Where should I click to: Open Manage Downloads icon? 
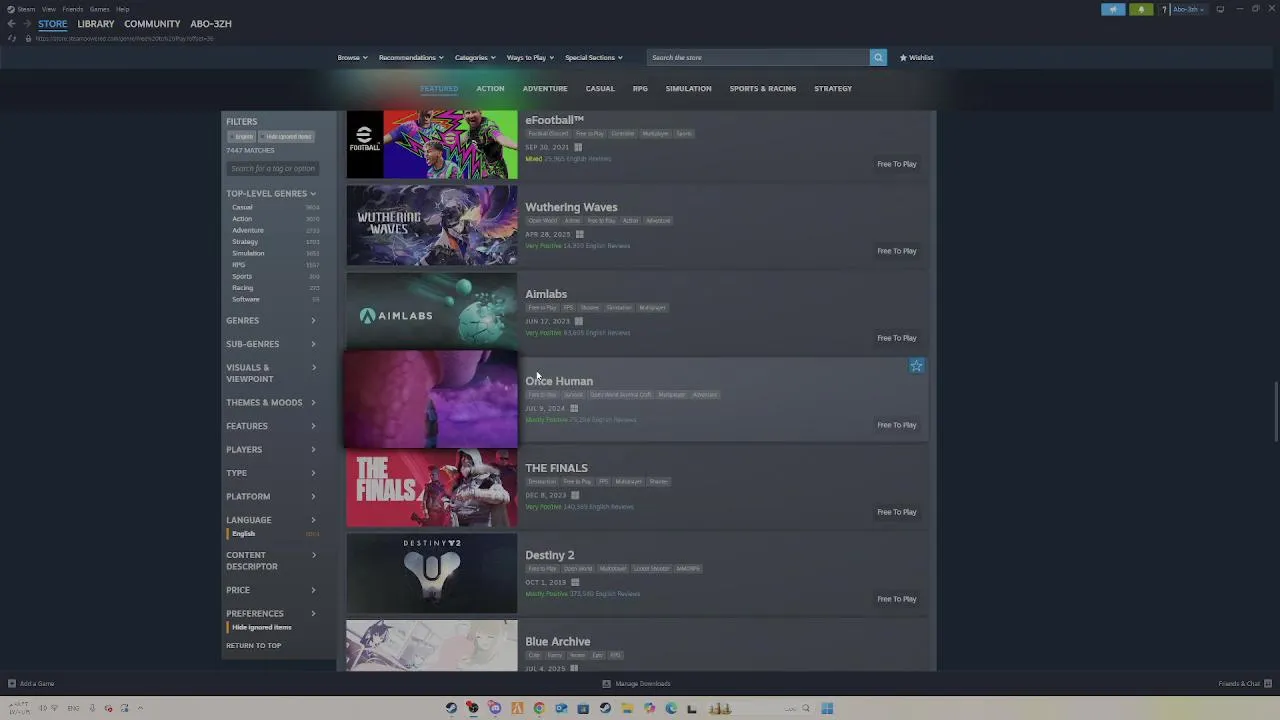coord(606,683)
